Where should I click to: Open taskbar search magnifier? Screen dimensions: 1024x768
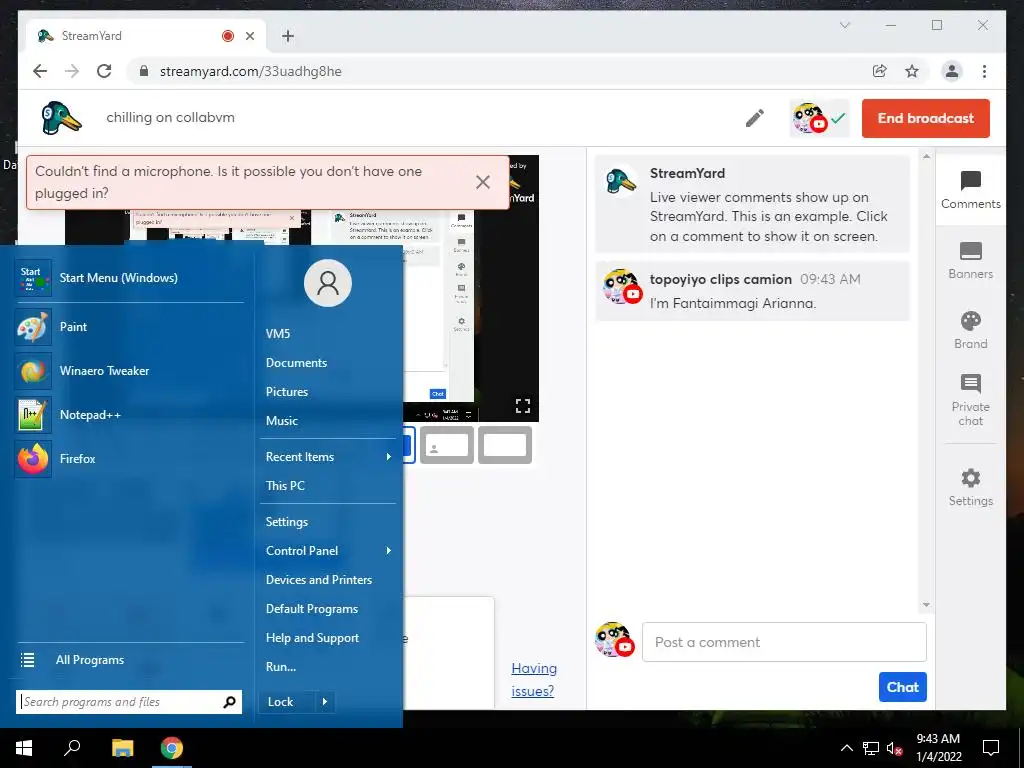tap(72, 748)
